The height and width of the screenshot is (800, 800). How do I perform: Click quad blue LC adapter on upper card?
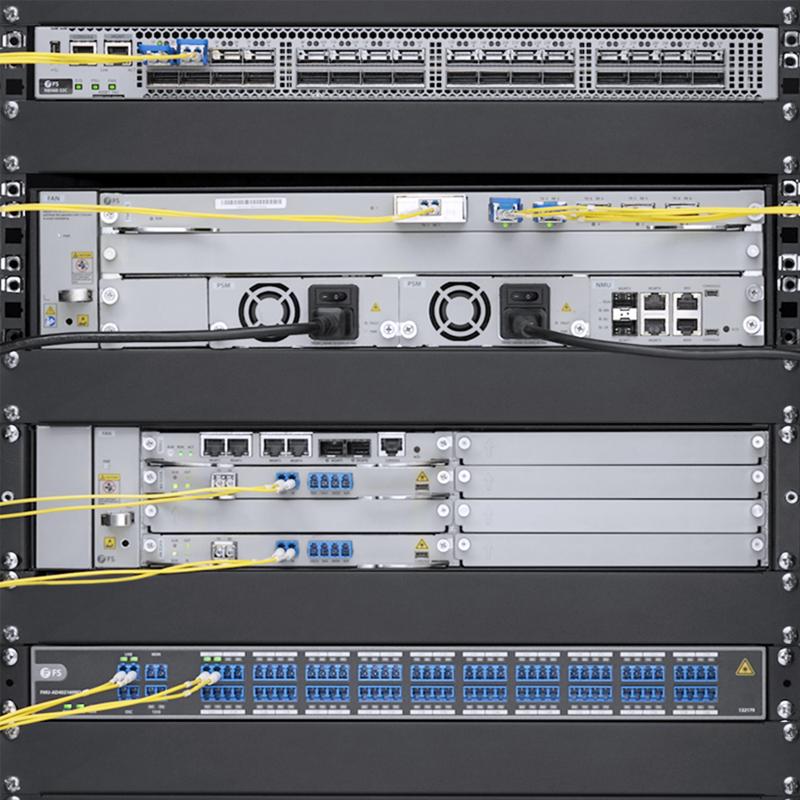[330, 482]
